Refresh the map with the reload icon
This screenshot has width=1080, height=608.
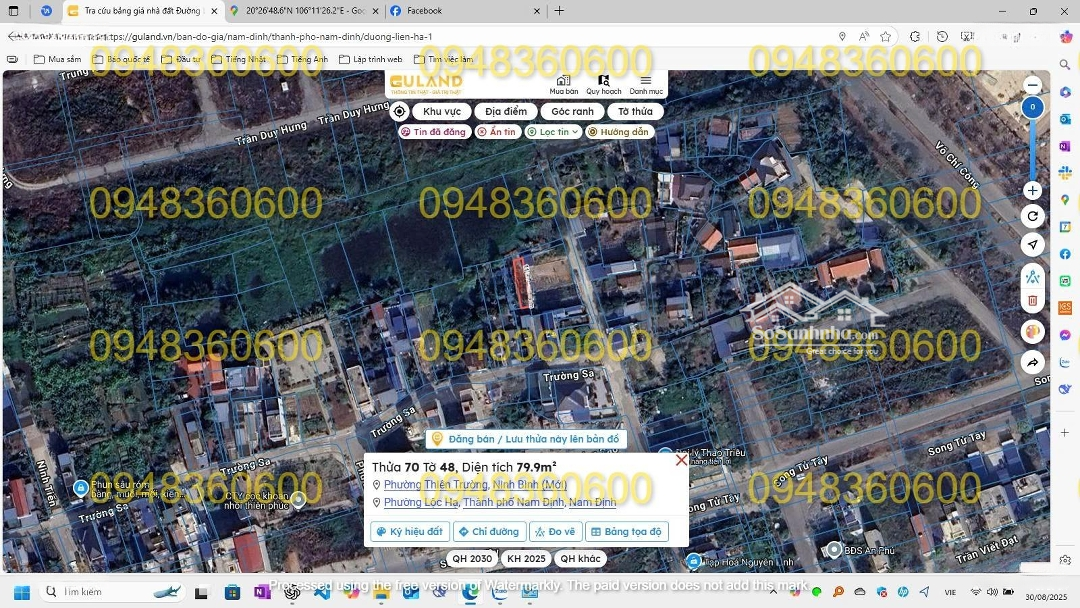(1032, 216)
